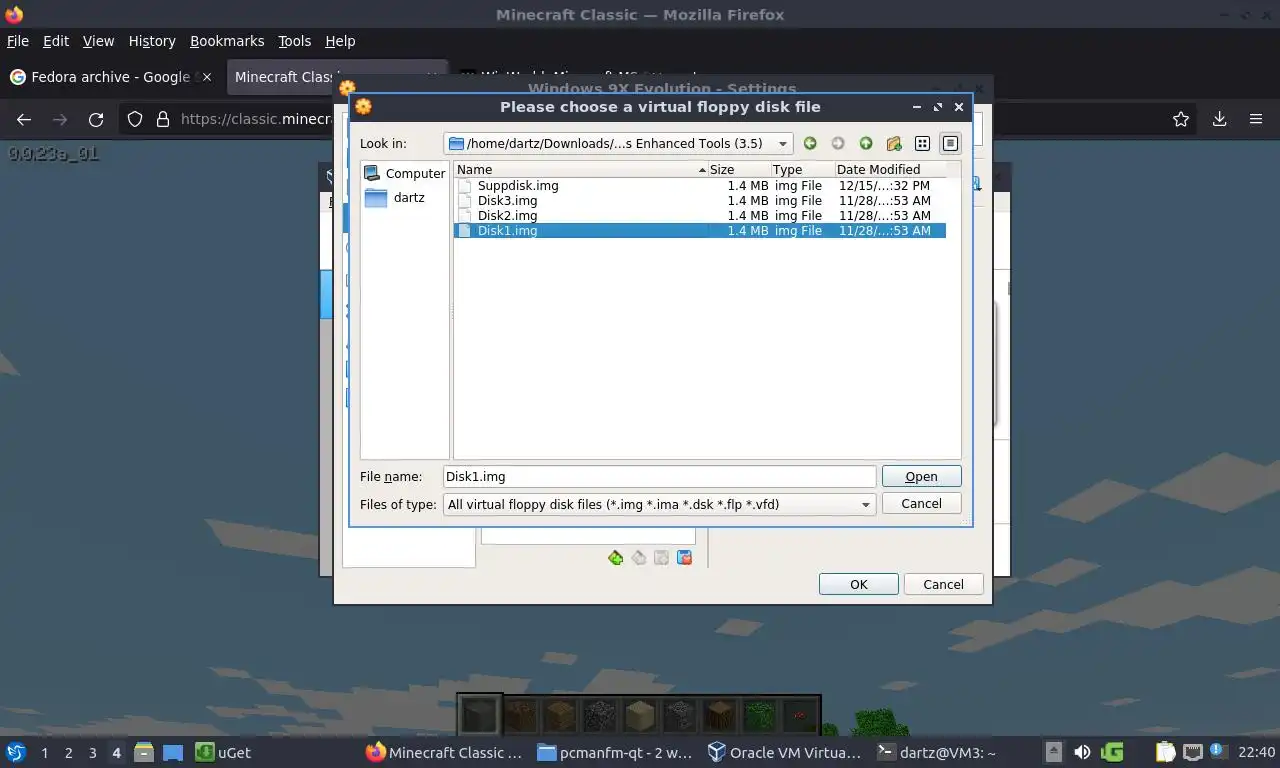The image size is (1280, 768).
Task: Open the Look in path dropdown
Action: click(x=618, y=143)
